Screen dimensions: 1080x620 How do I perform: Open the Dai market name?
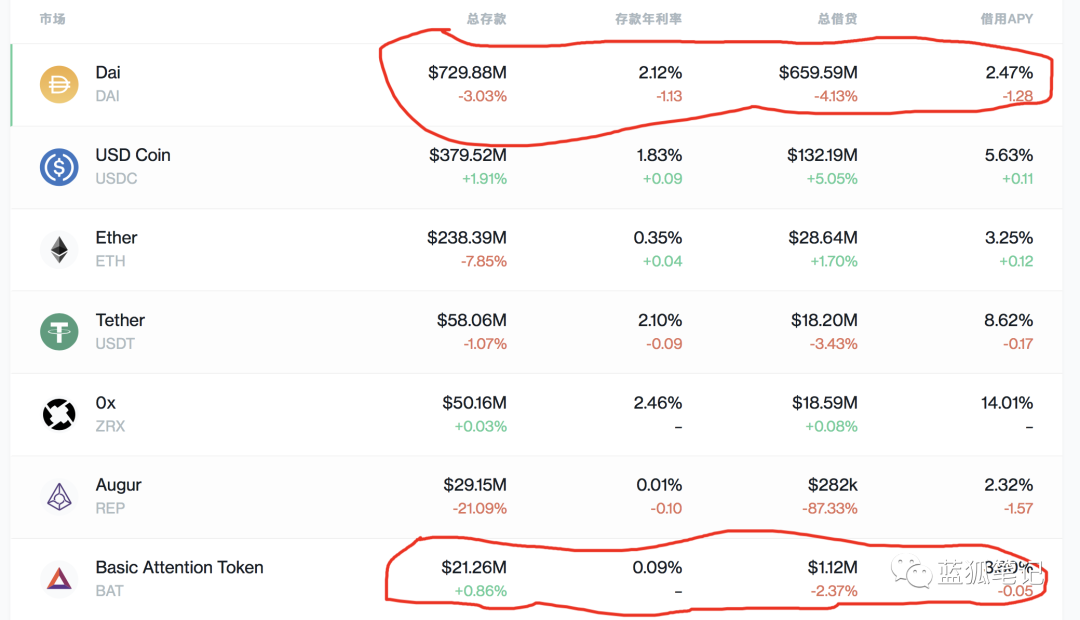(x=108, y=72)
